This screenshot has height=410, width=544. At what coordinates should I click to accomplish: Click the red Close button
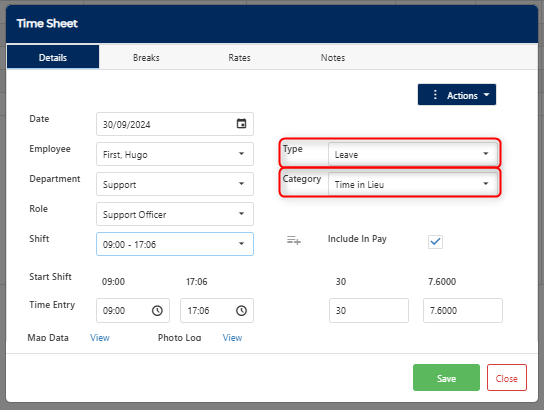coord(507,378)
